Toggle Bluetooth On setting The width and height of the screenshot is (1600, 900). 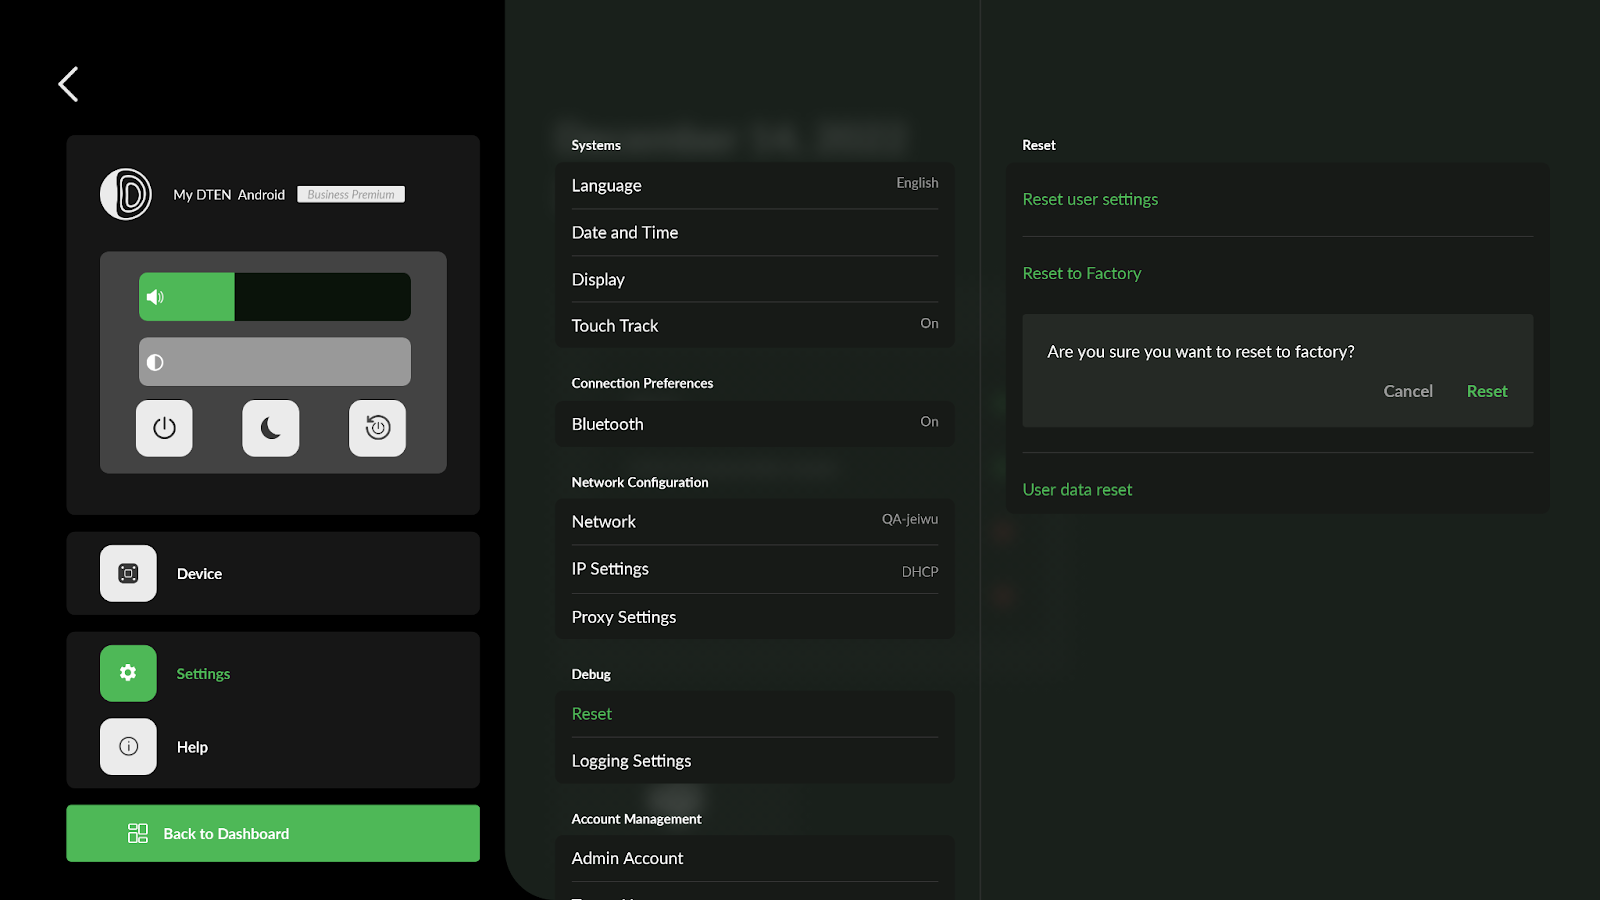[755, 424]
